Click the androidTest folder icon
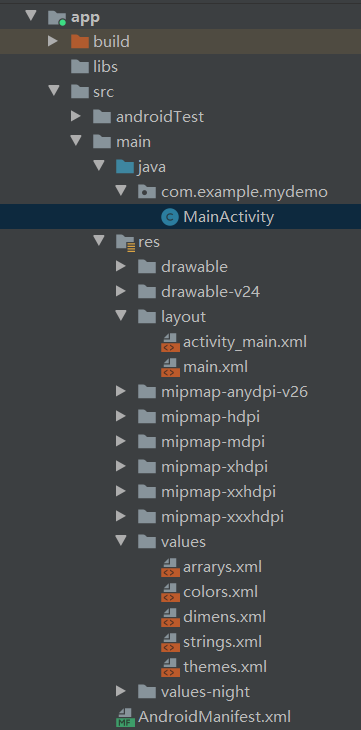Screen dimensions: 361x730 pos(102,117)
